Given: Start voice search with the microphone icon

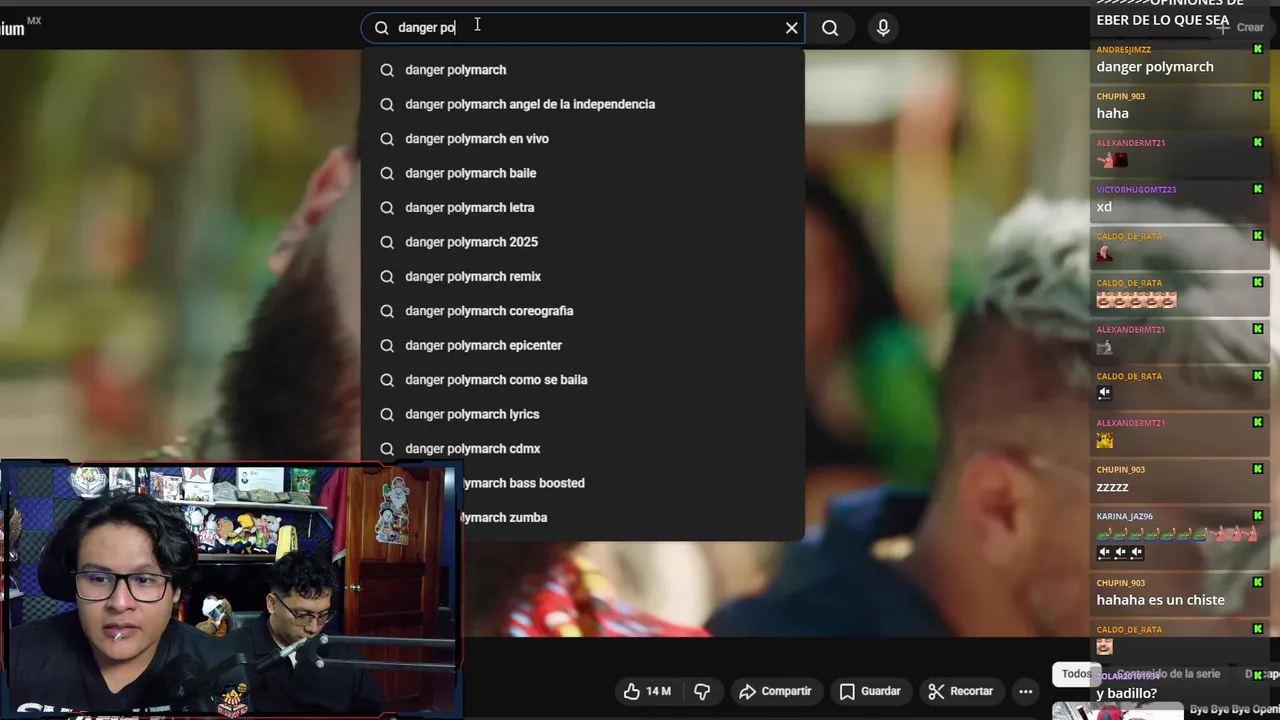Looking at the screenshot, I should point(883,28).
